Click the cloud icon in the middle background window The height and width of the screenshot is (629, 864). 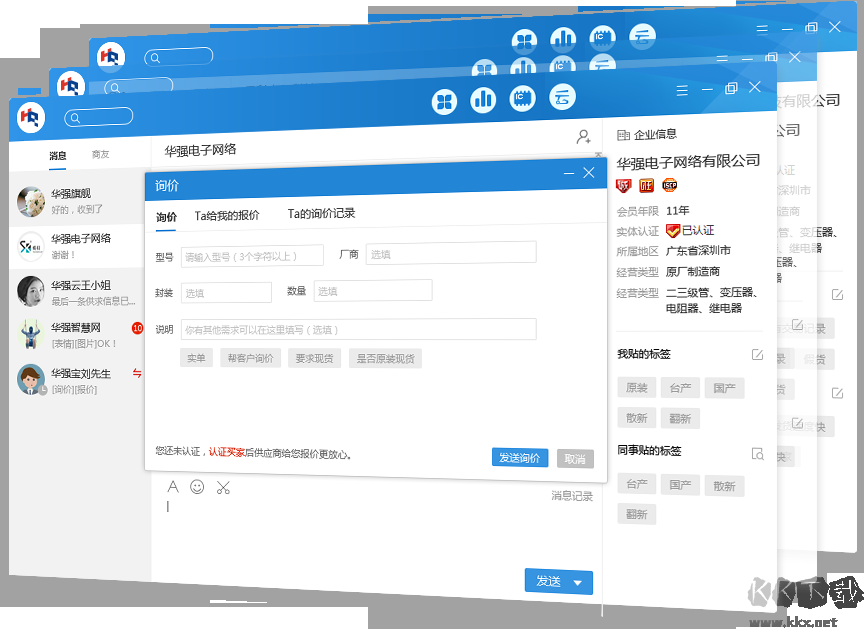point(602,65)
